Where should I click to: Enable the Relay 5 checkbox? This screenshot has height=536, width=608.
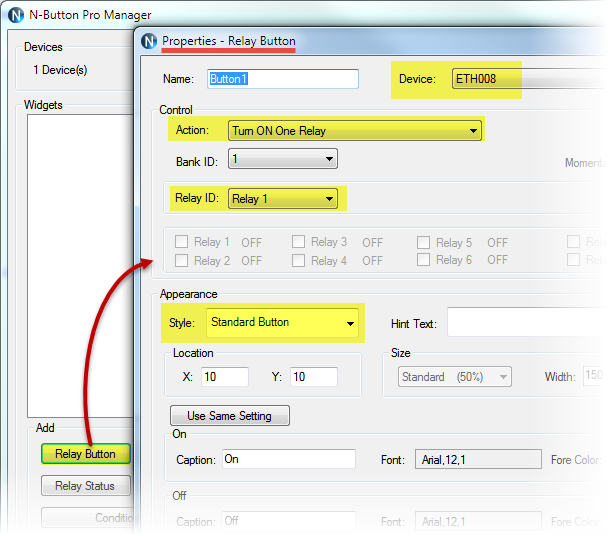tap(423, 242)
